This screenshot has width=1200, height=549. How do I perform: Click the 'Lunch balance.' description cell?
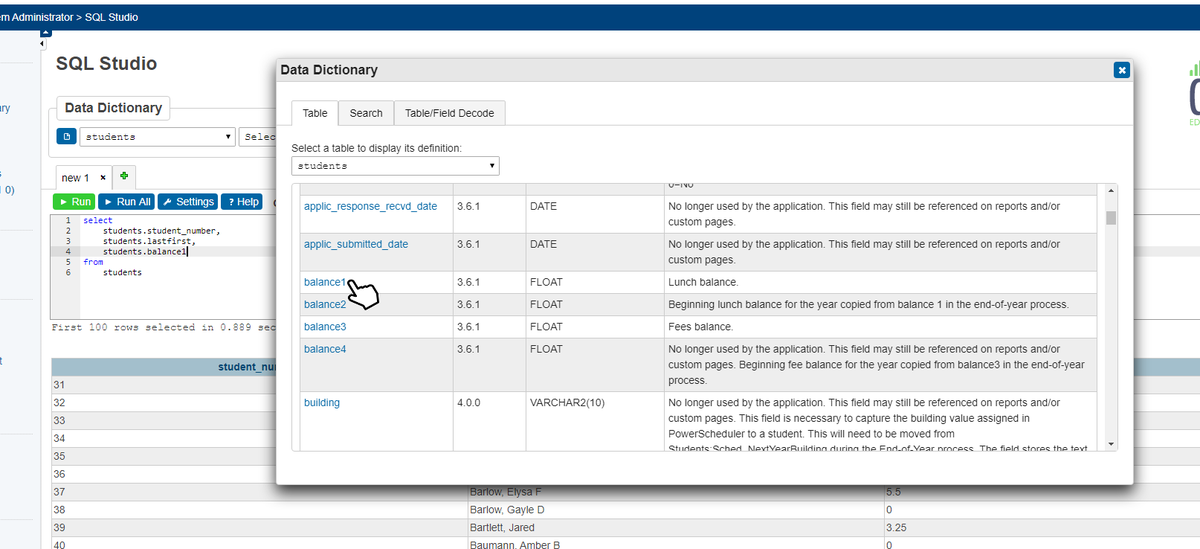[x=879, y=282]
